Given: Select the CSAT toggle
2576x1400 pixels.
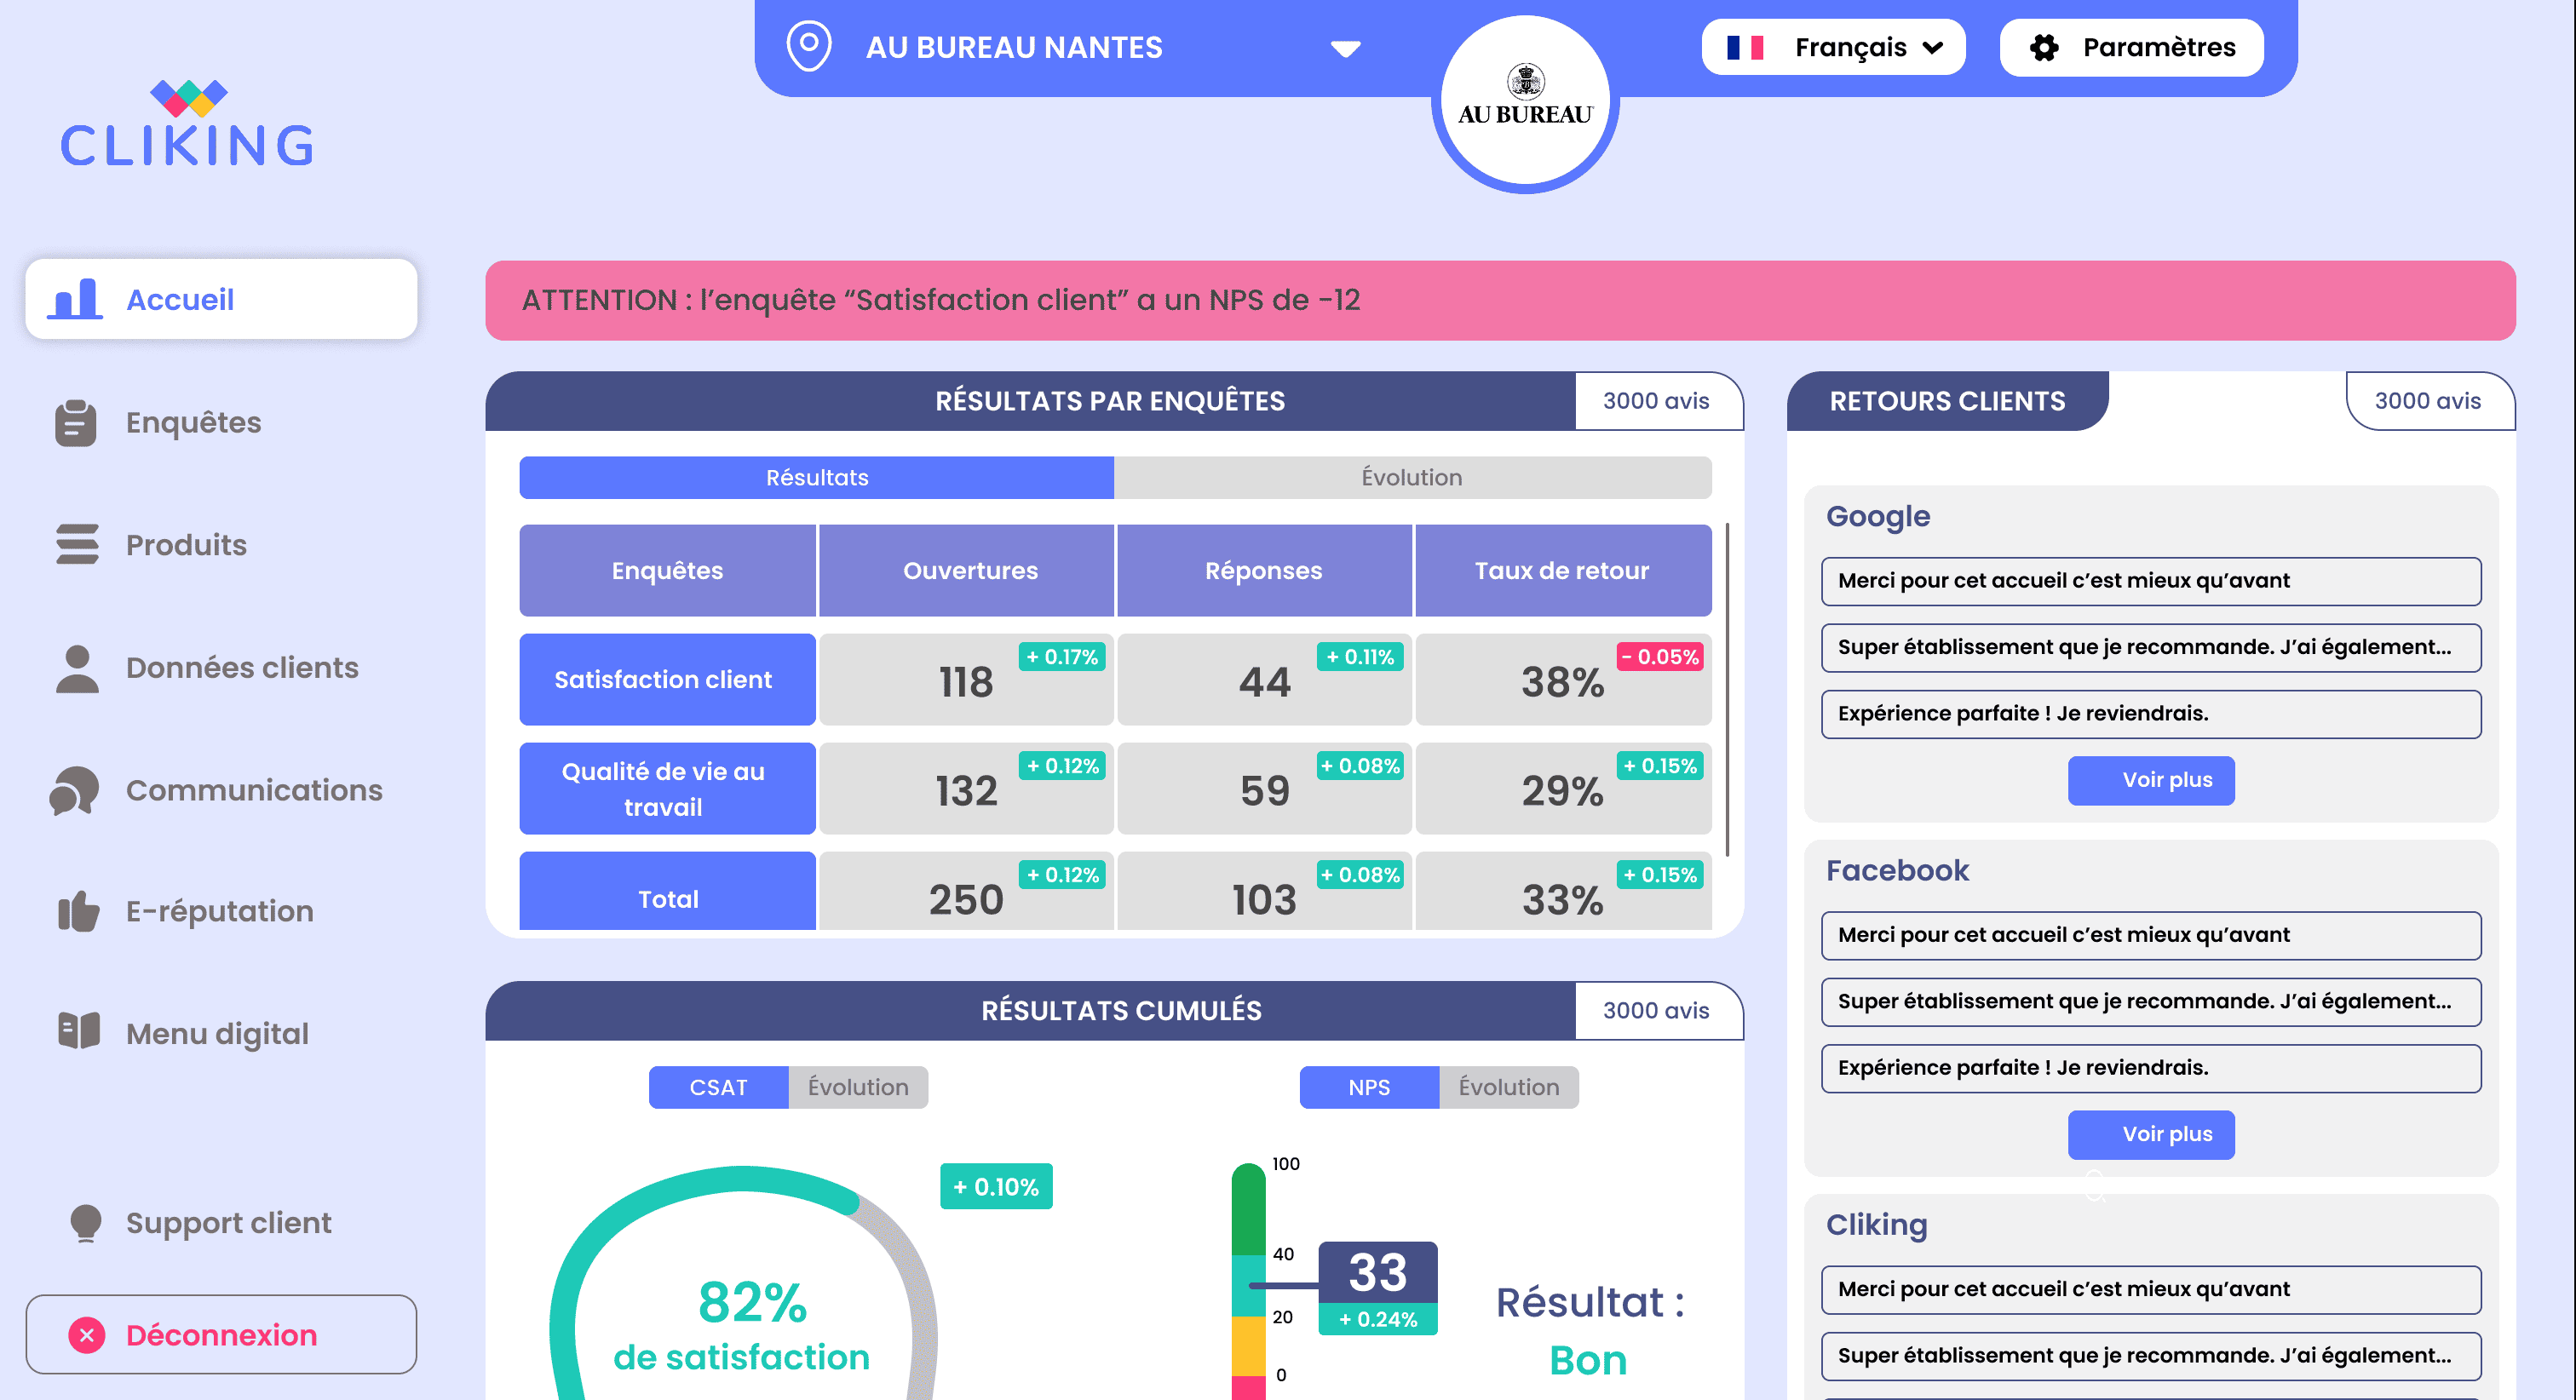Looking at the screenshot, I should pyautogui.click(x=718, y=1087).
